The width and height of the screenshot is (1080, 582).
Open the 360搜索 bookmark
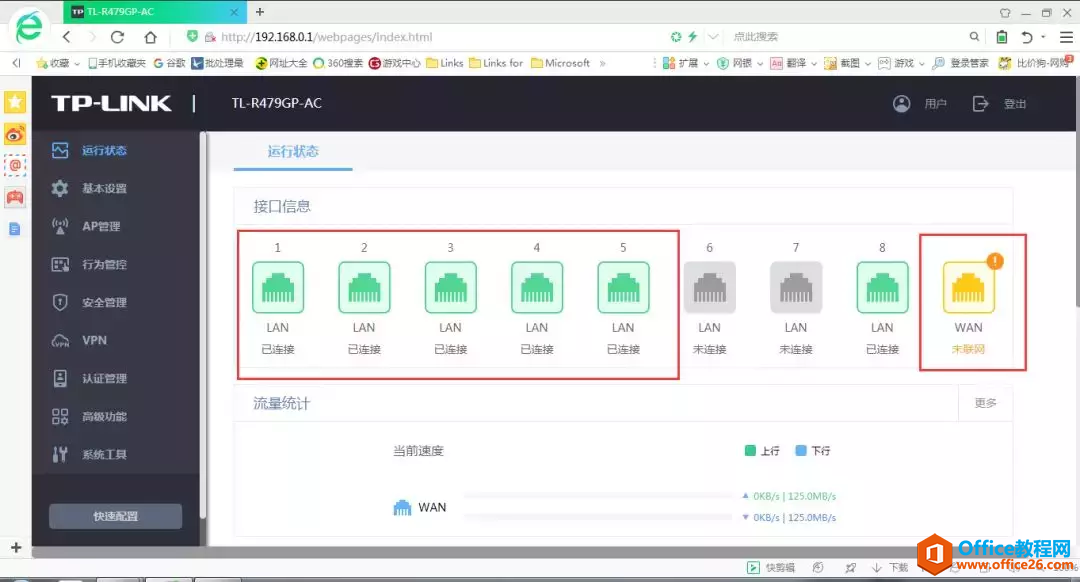tap(338, 63)
